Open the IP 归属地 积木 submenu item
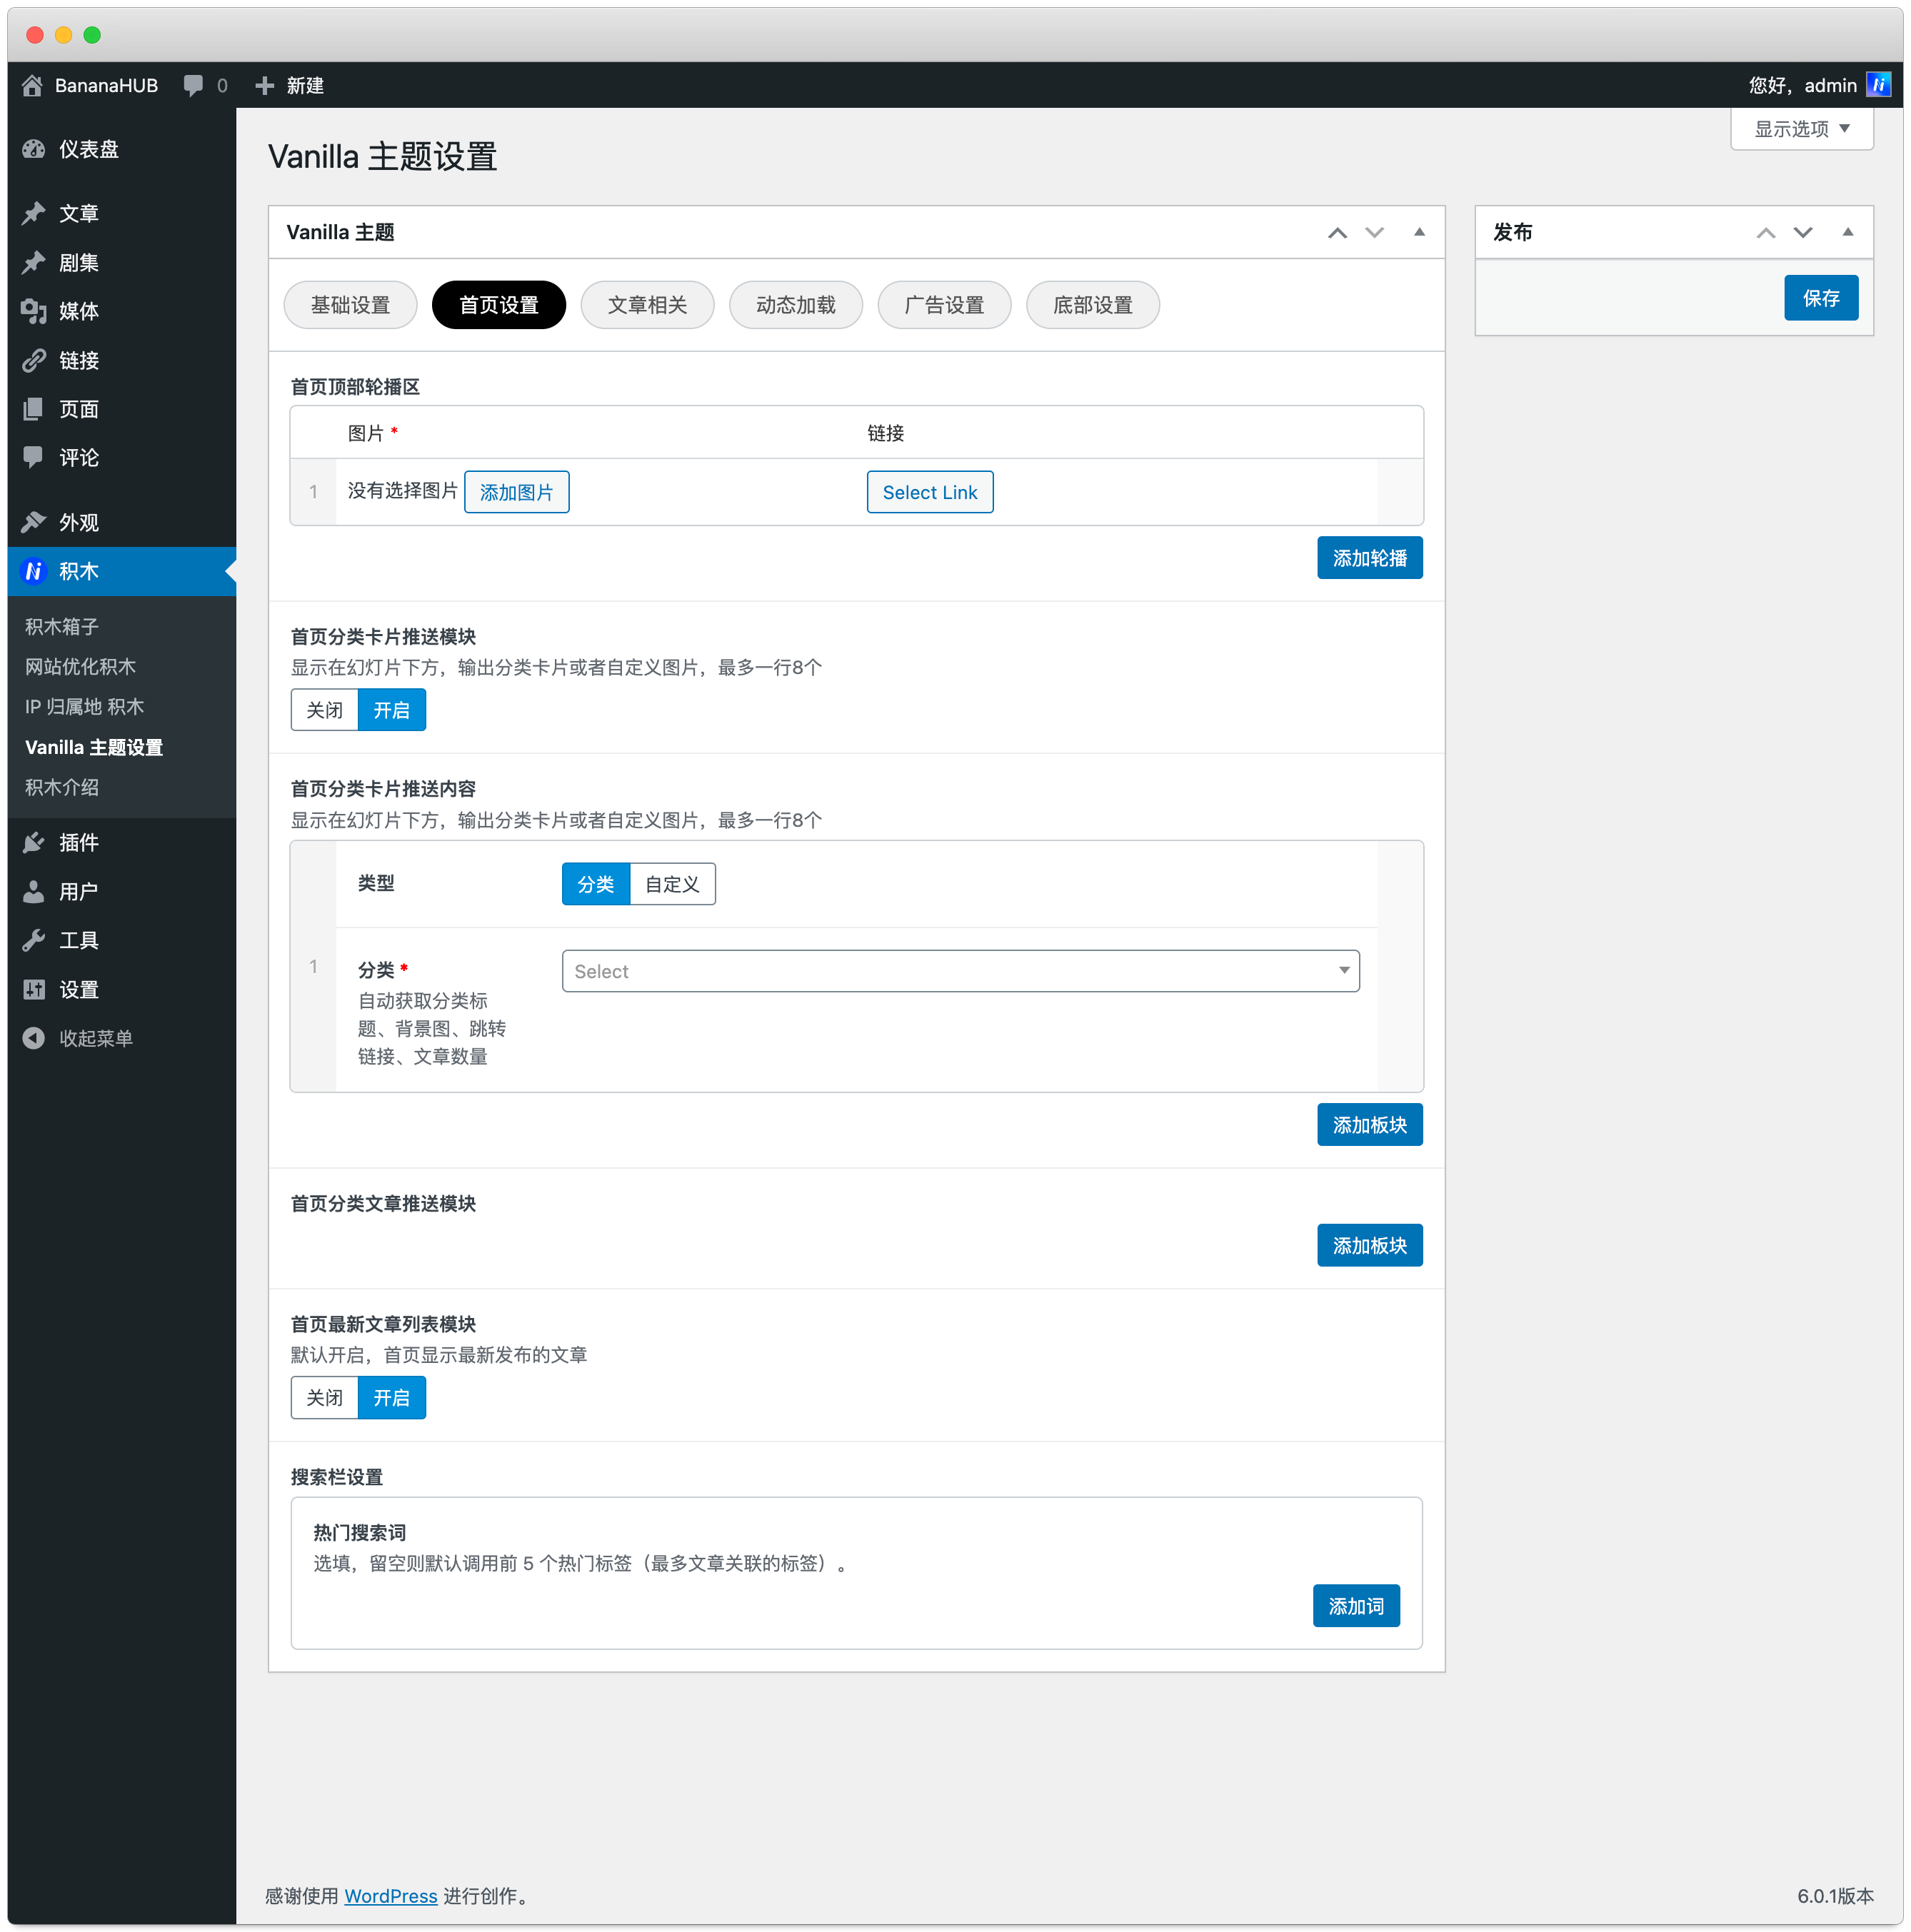Screen dimensions: 1911x1932 (85, 706)
